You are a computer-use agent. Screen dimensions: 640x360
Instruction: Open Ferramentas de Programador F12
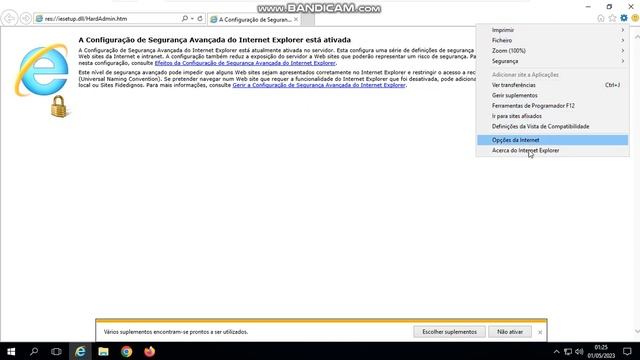click(x=553, y=105)
